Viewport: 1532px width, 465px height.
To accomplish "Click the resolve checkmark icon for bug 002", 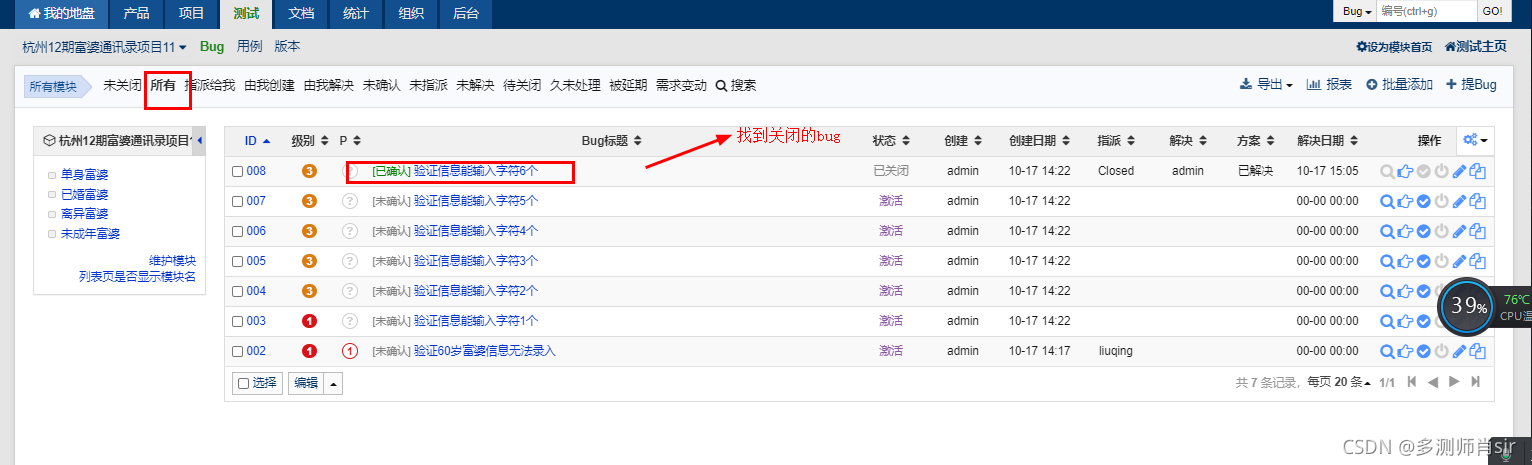I will (x=1423, y=351).
